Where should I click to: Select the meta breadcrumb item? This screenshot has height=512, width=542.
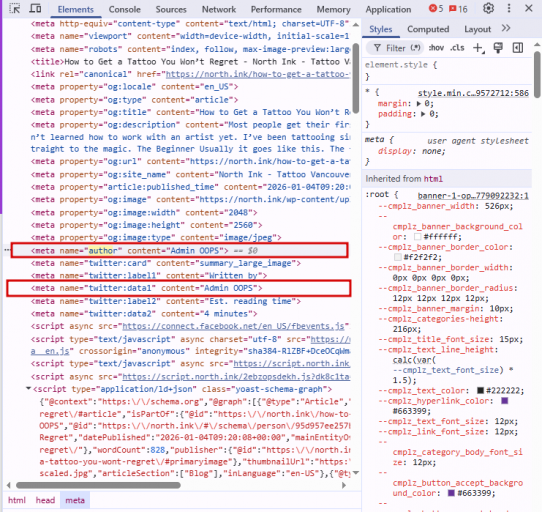75,500
